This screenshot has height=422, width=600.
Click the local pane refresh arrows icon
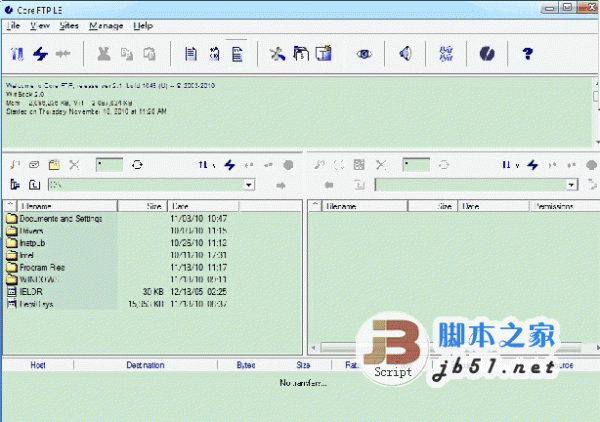(x=137, y=165)
